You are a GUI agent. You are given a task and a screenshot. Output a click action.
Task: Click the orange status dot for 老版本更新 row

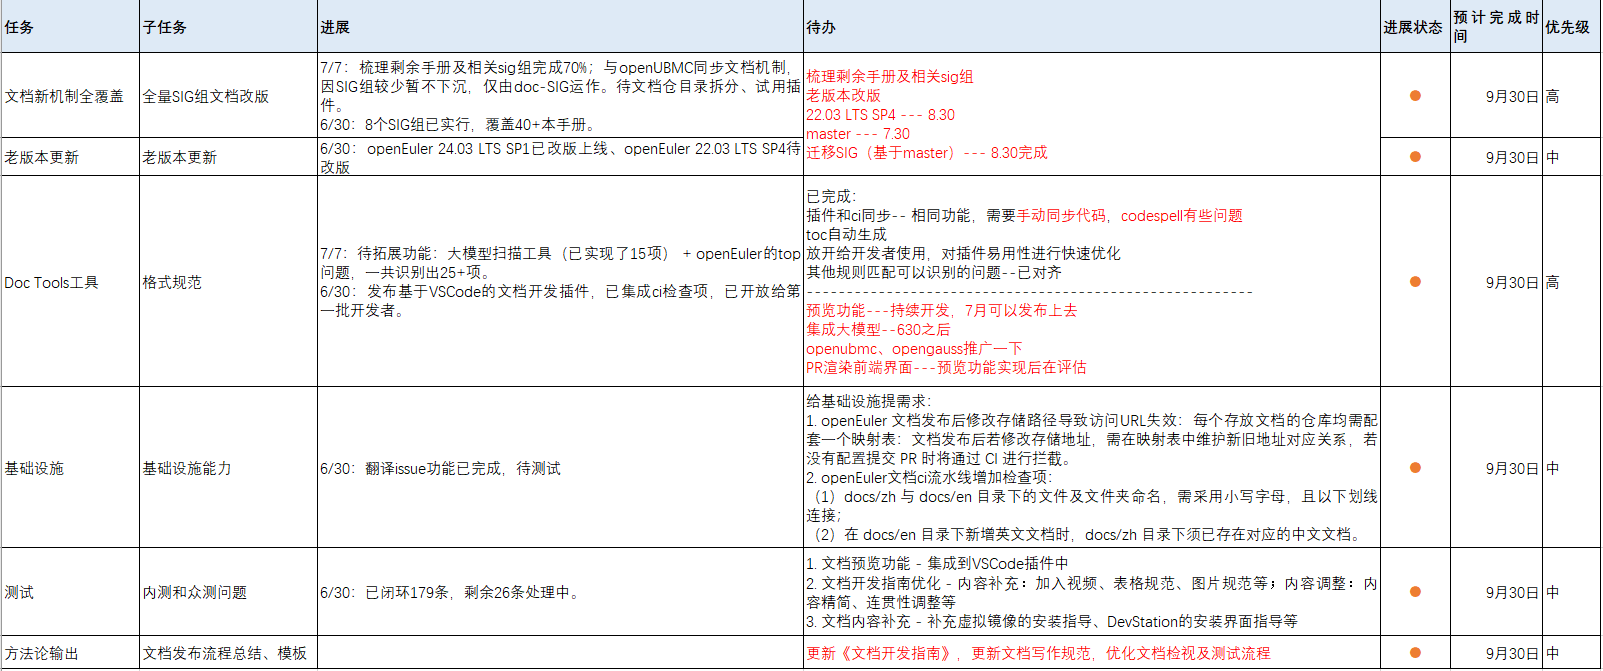[x=1415, y=157]
